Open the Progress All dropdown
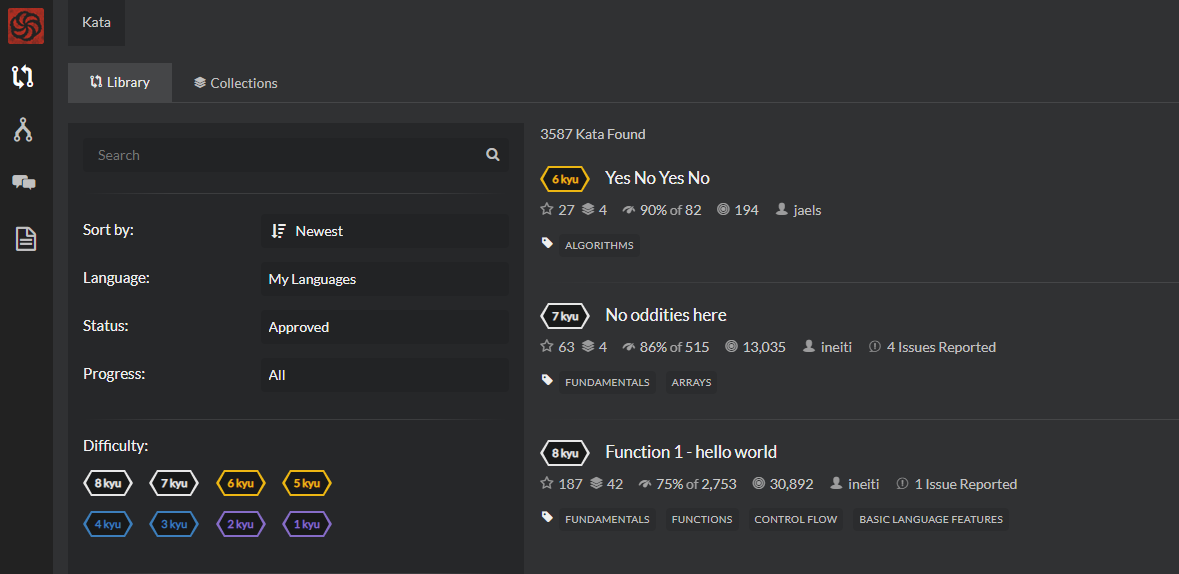This screenshot has width=1179, height=574. point(384,375)
